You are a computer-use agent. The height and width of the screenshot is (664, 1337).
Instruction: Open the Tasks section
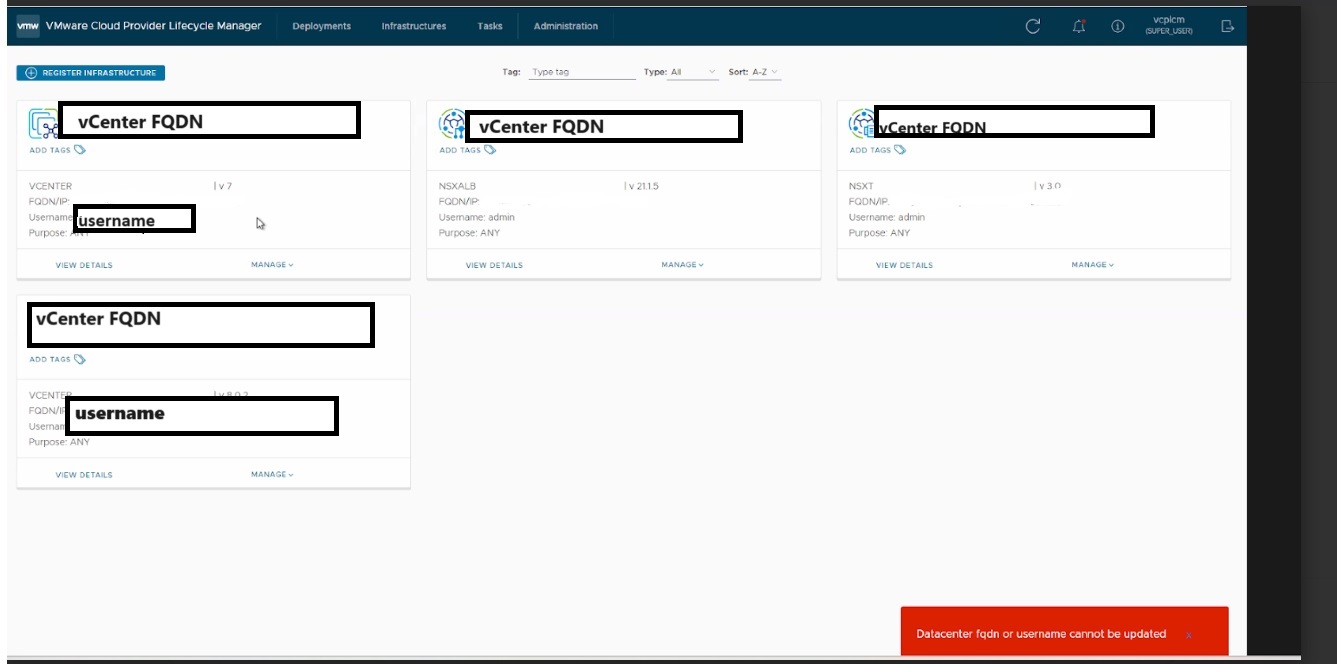[490, 26]
